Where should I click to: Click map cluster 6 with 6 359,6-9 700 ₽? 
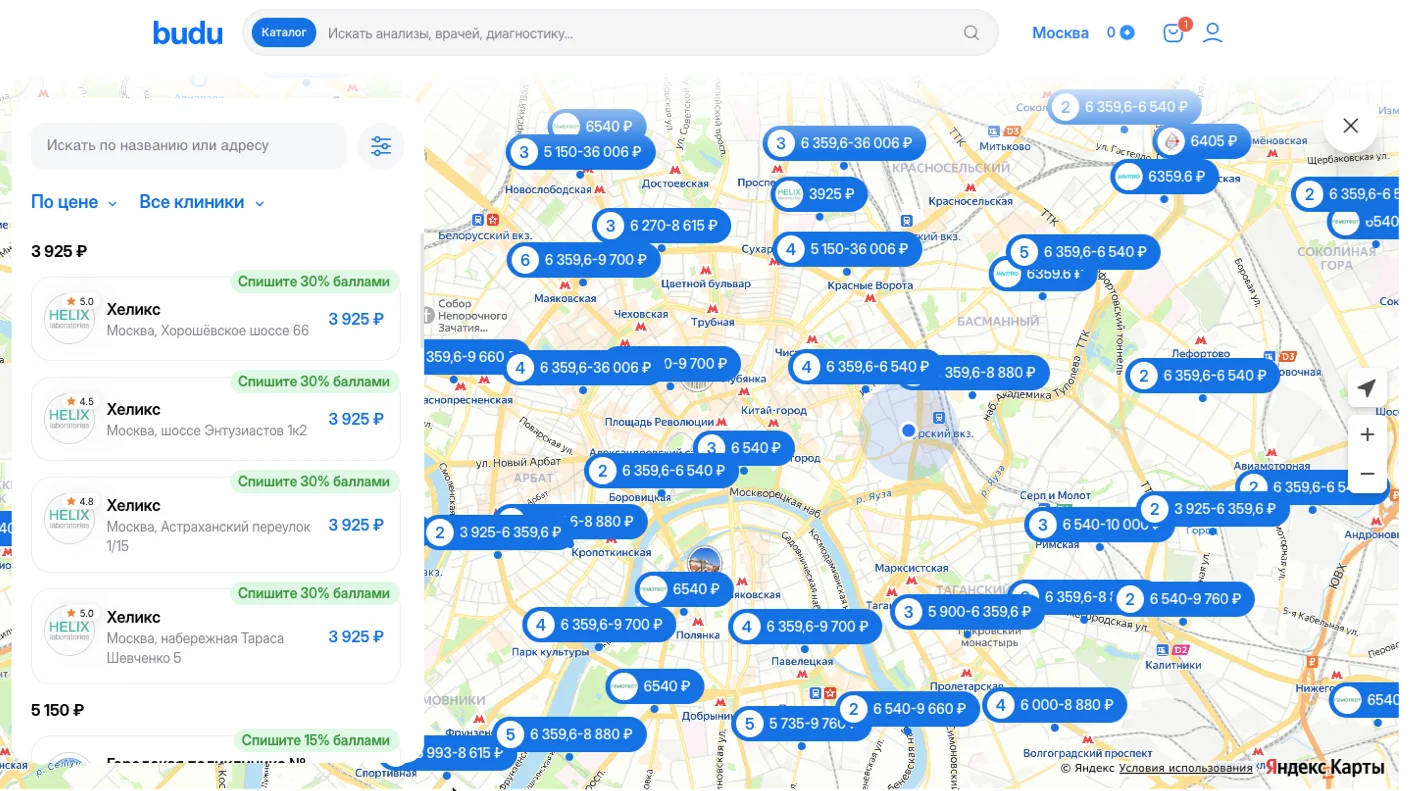coord(583,260)
